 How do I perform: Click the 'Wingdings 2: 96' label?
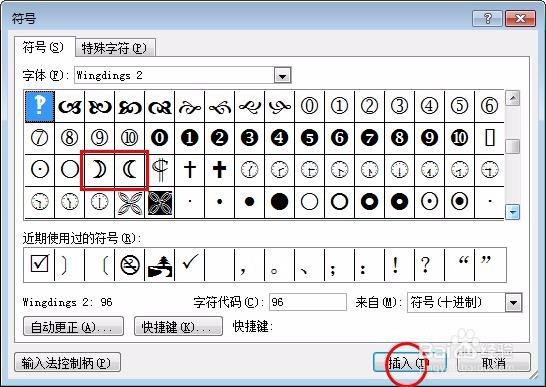[x=68, y=302]
